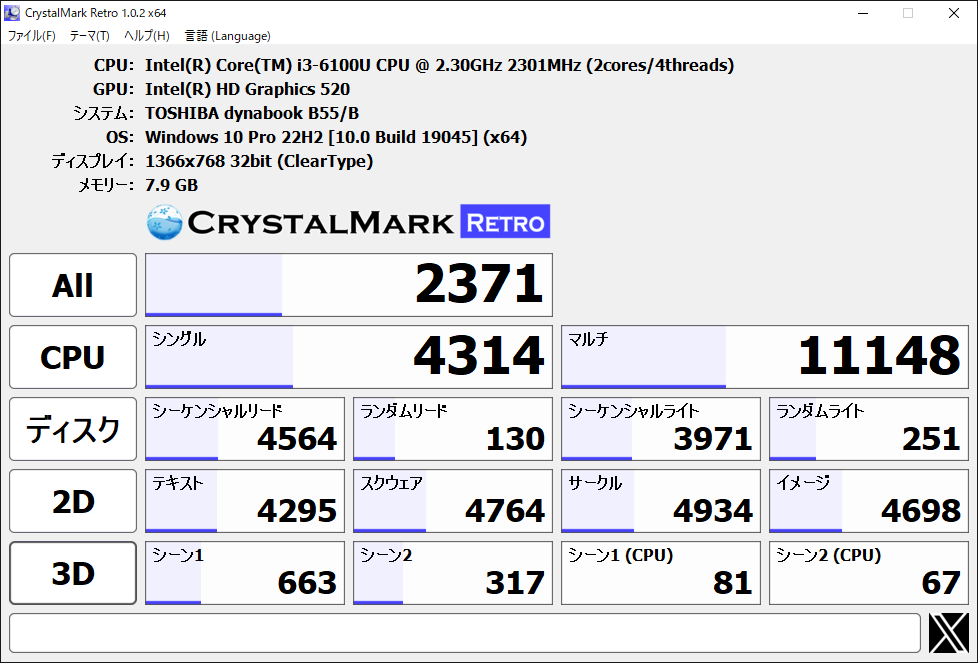Image resolution: width=978 pixels, height=663 pixels.
Task: Run the All benchmark
Action: [x=73, y=285]
